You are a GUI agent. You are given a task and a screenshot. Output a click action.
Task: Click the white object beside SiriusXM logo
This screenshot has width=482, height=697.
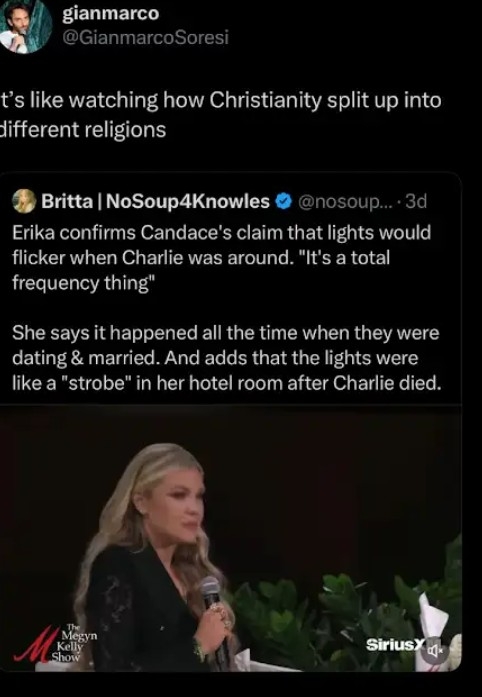tap(438, 627)
